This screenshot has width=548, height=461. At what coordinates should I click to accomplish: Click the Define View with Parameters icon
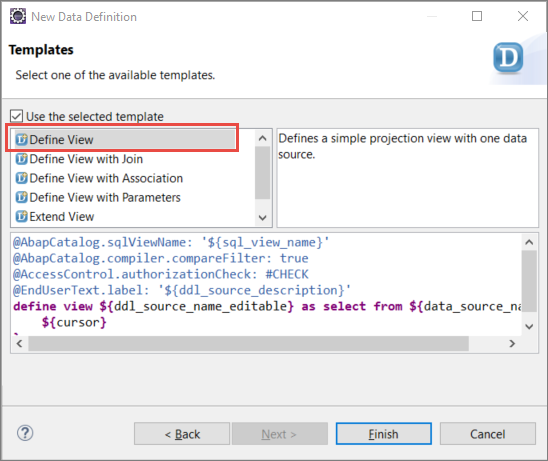pos(21,197)
